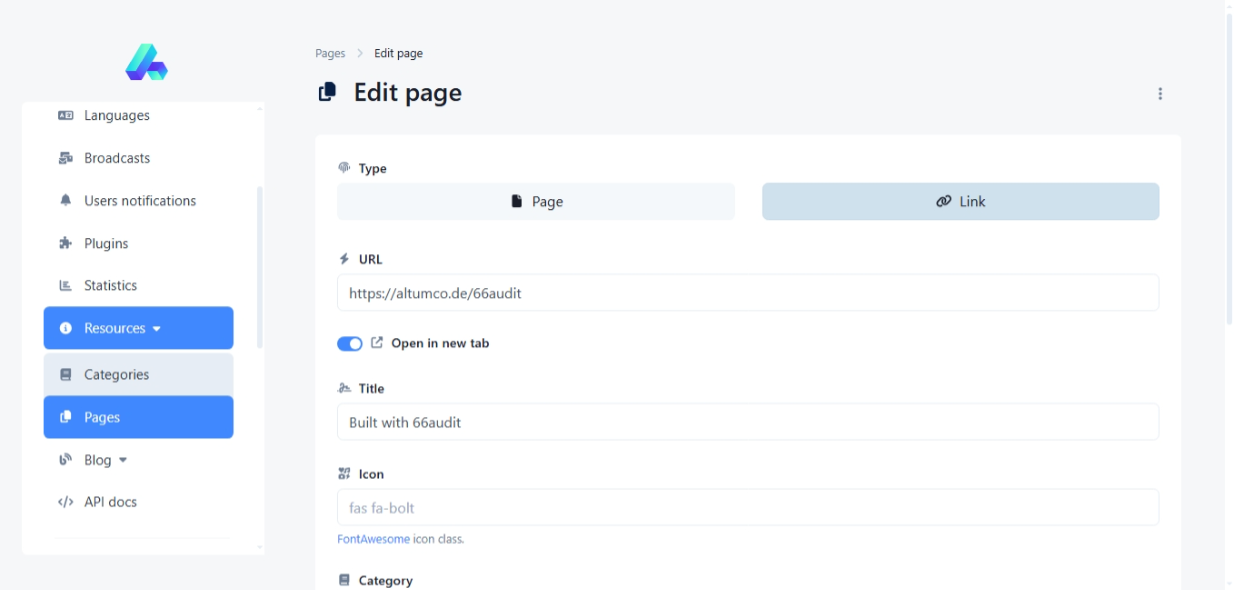Click the app logo in the sidebar
Viewport: 1234px width, 590px height.
coord(146,62)
